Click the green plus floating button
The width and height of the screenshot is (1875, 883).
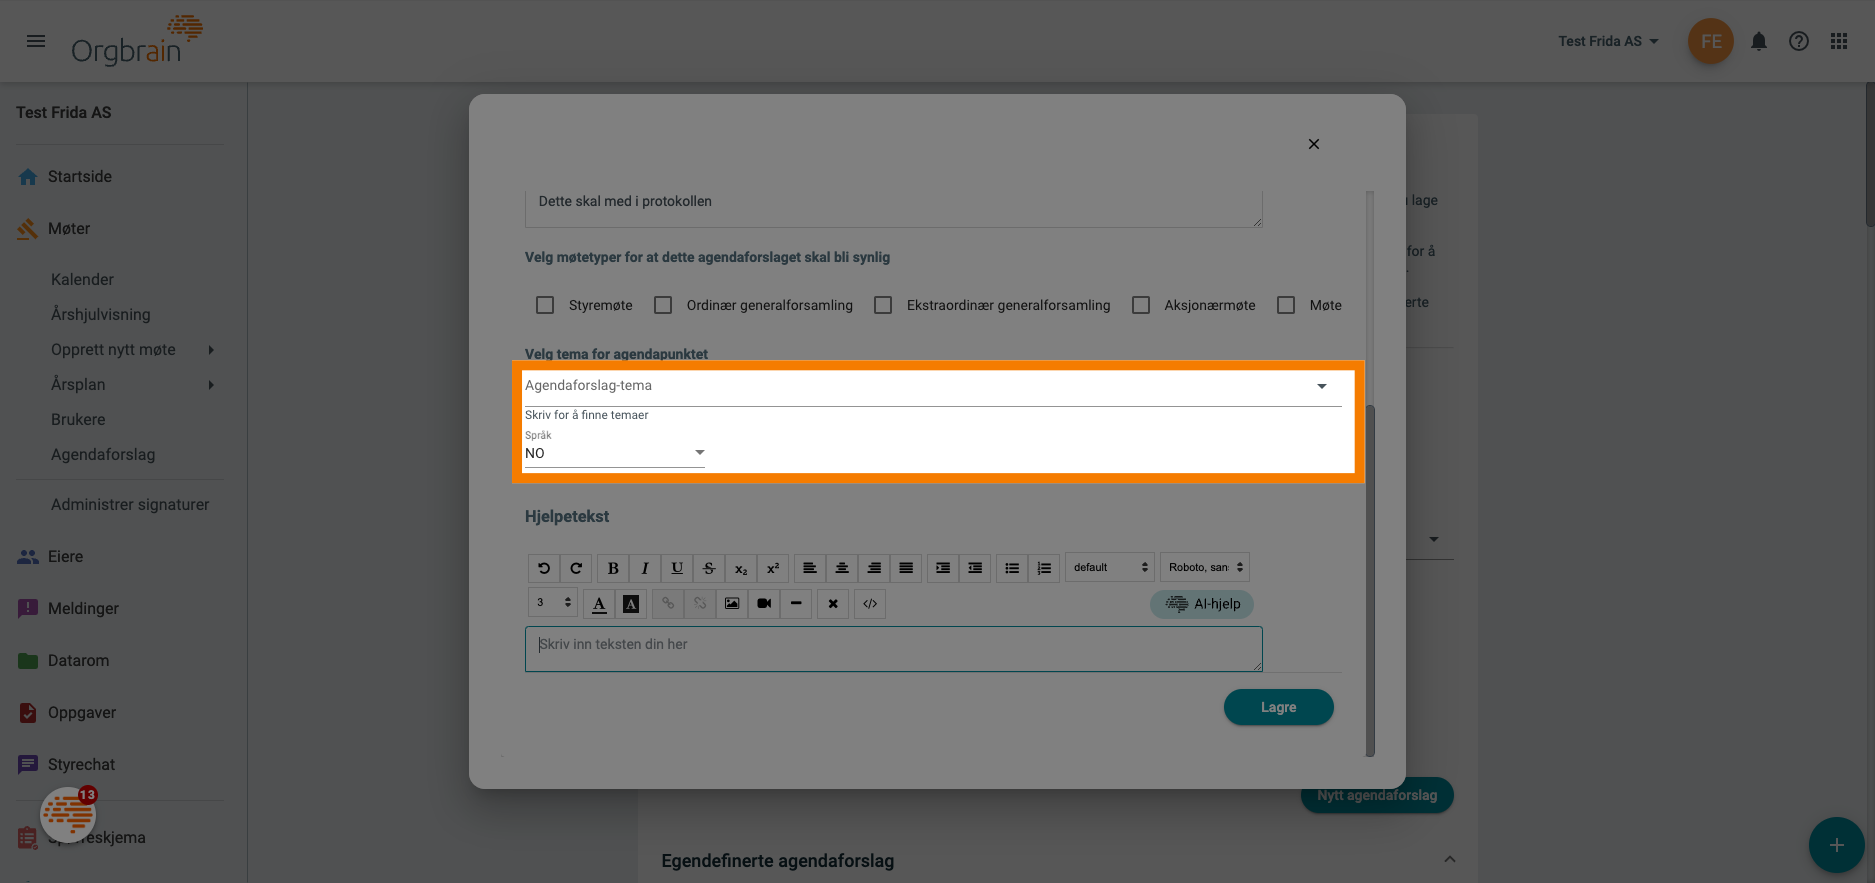[1836, 845]
